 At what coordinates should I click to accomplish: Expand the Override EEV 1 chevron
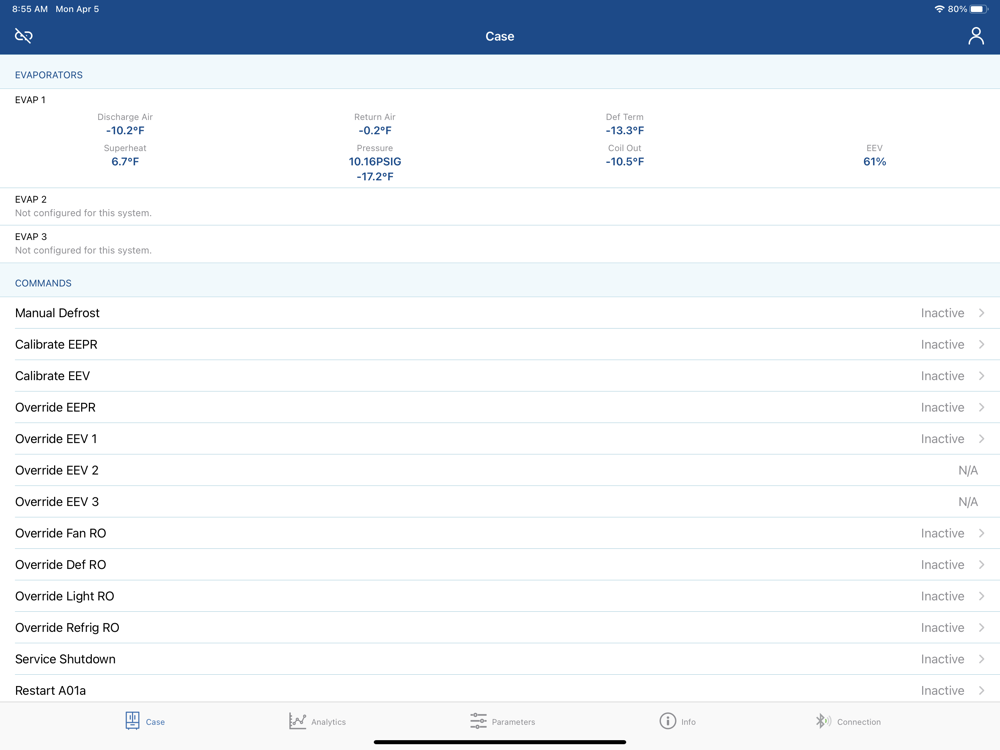(982, 439)
